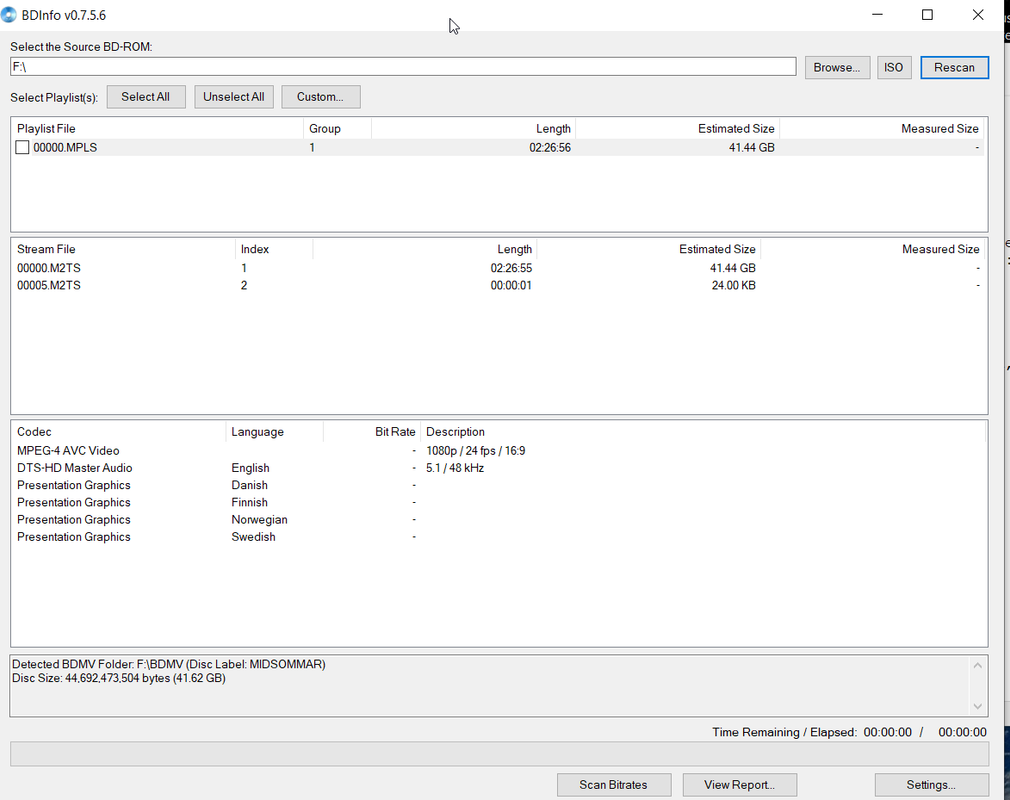Image resolution: width=1010 pixels, height=800 pixels.
Task: Sort playlists by Group column
Action: pyautogui.click(x=337, y=129)
